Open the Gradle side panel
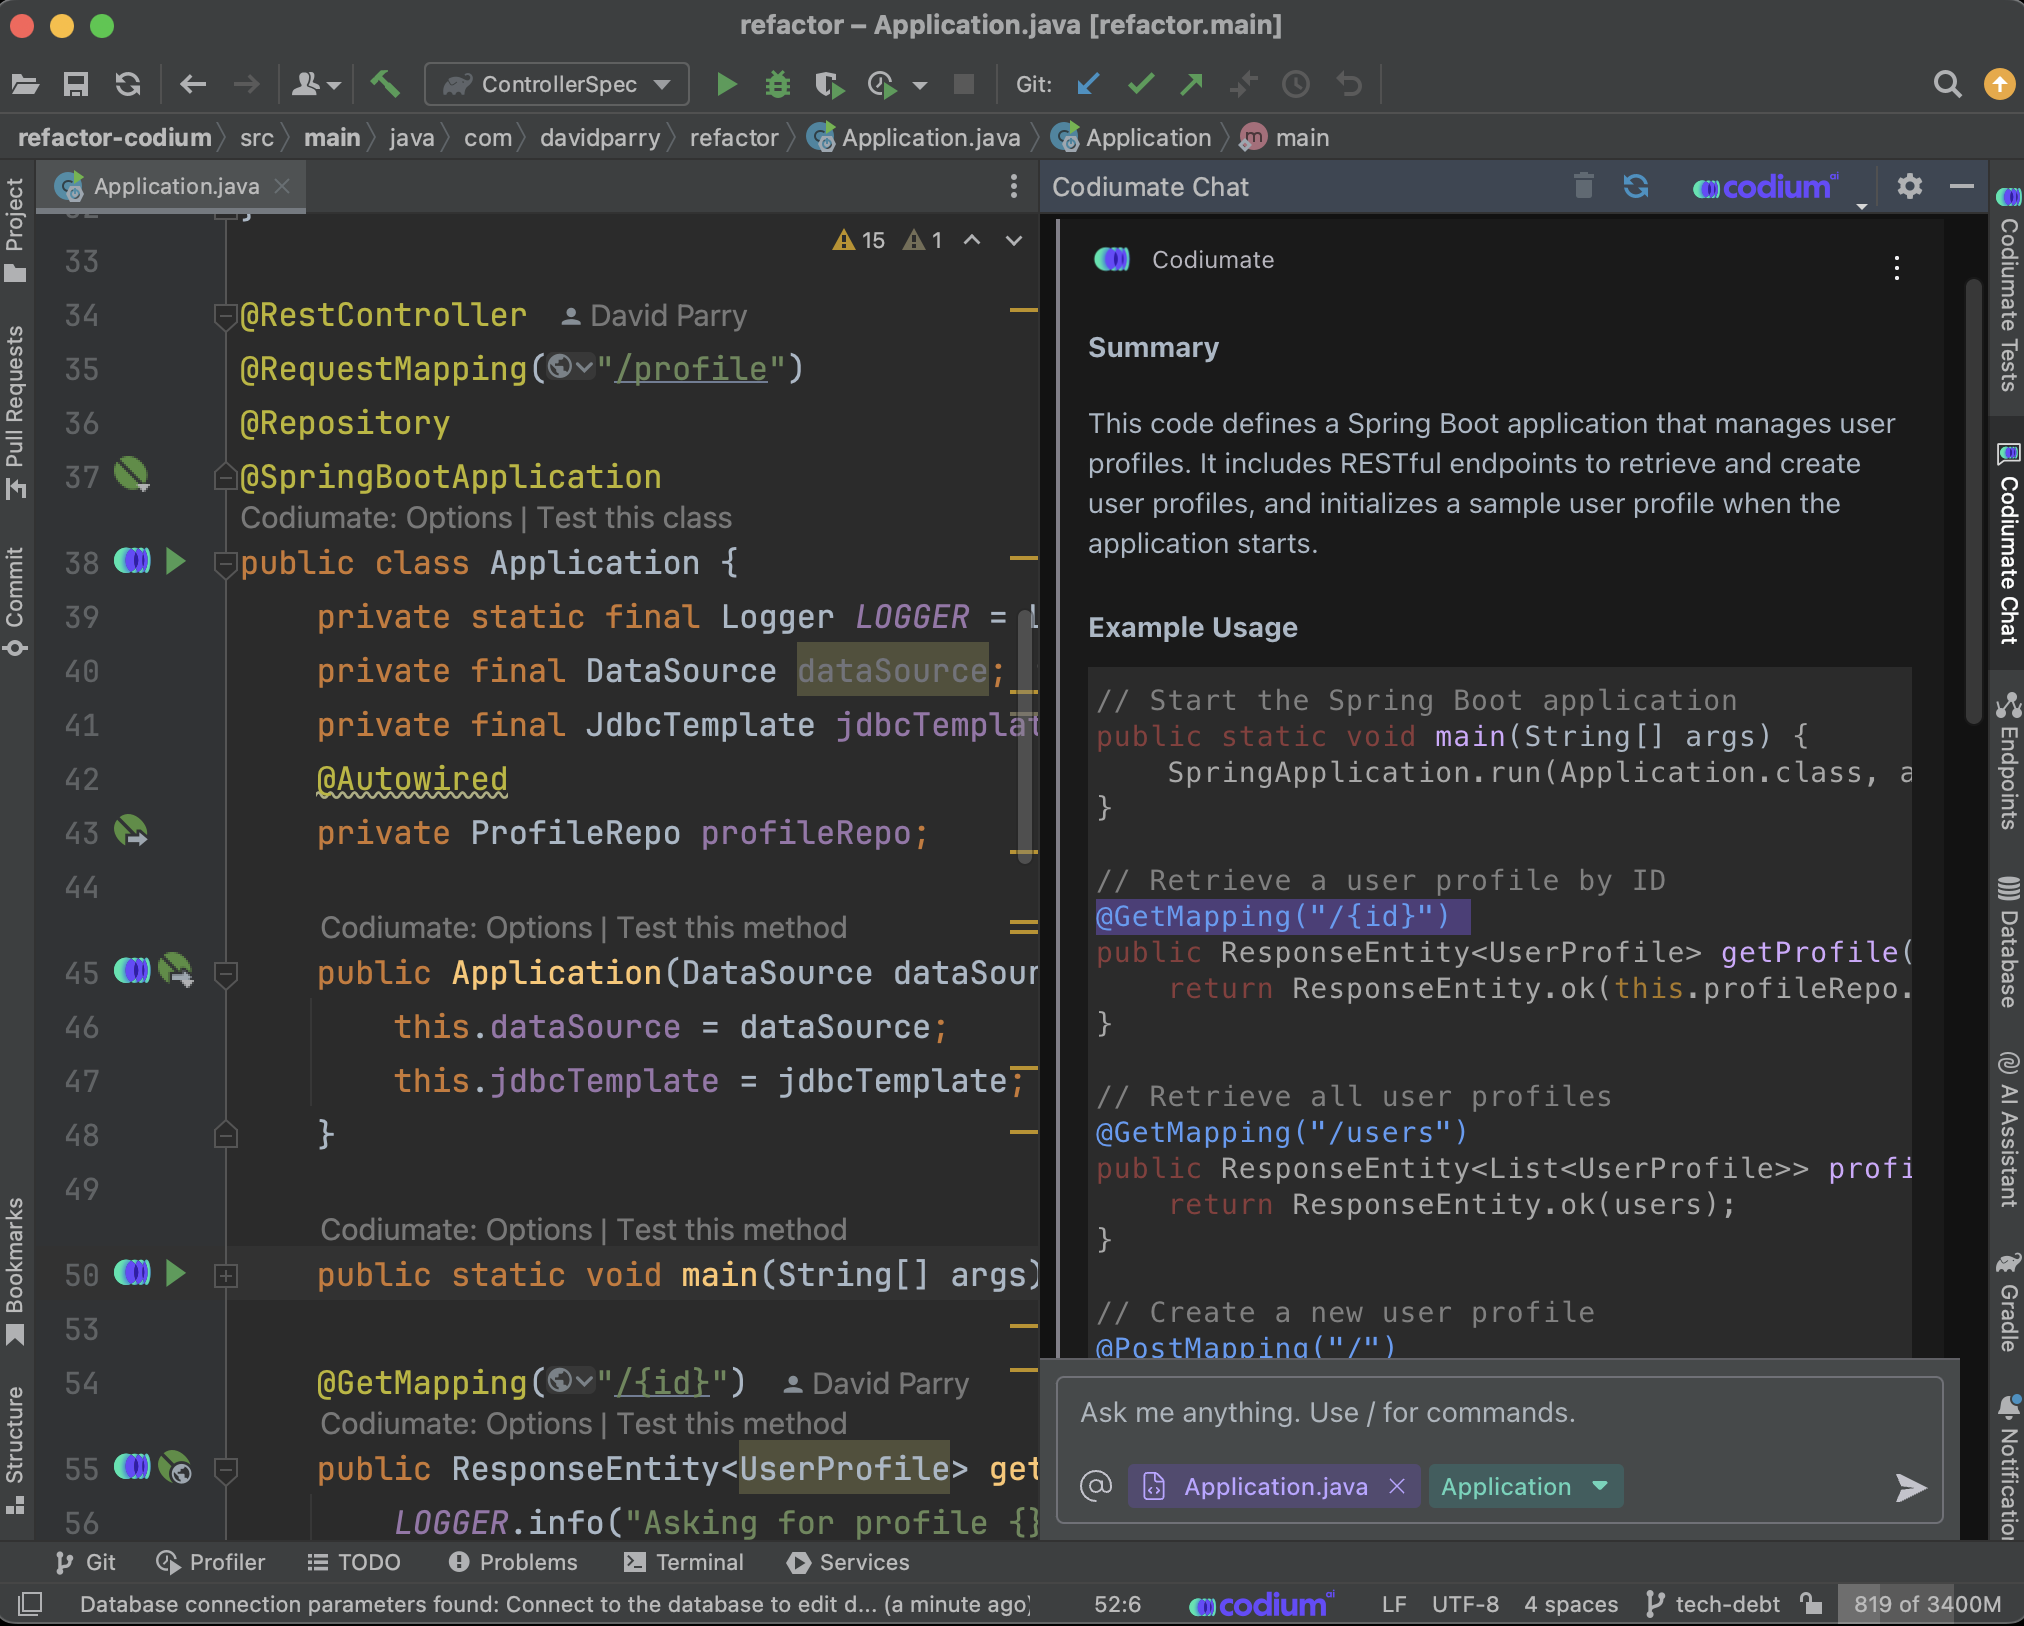2024x1626 pixels. click(2008, 1302)
